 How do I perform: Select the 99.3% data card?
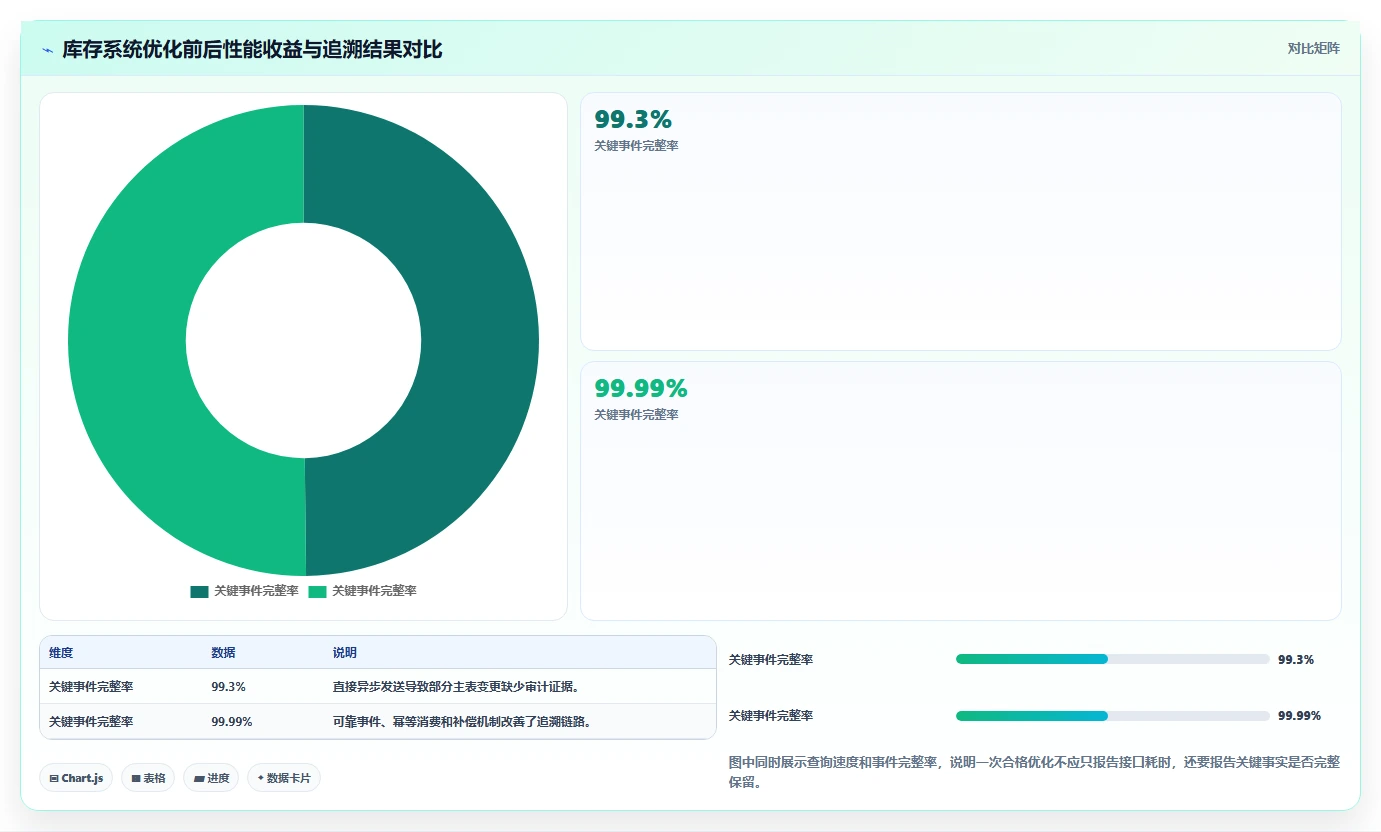(960, 221)
